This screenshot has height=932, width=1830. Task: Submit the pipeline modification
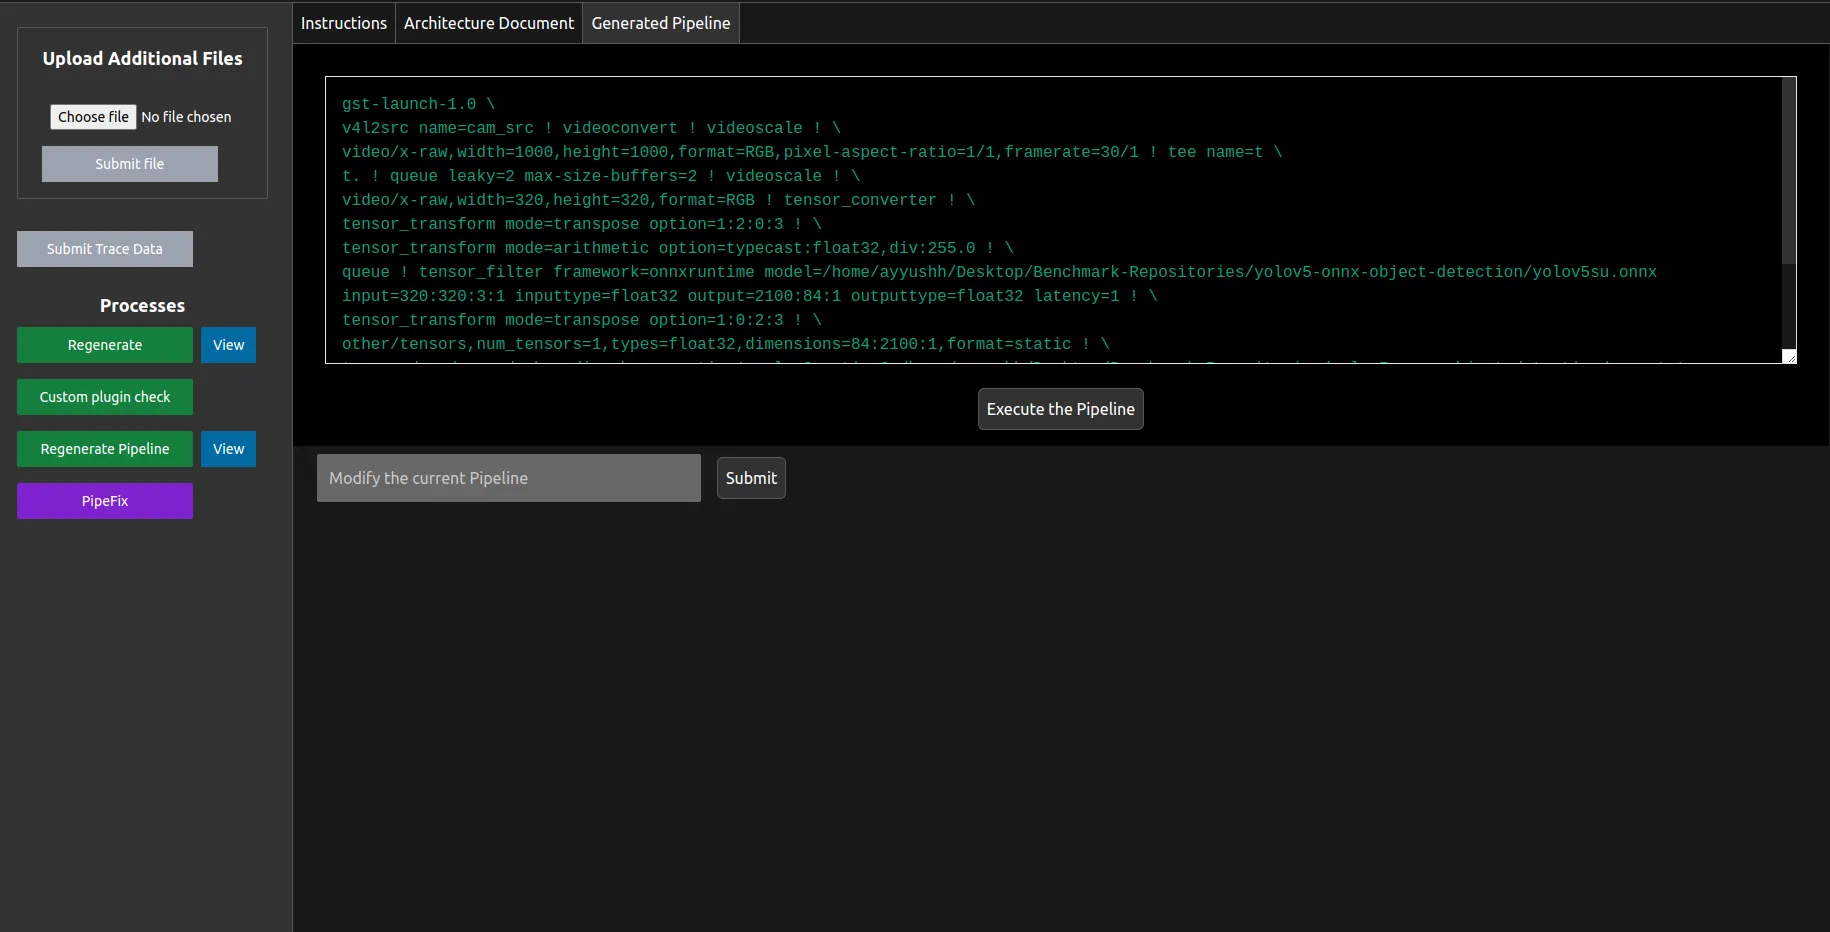(751, 478)
